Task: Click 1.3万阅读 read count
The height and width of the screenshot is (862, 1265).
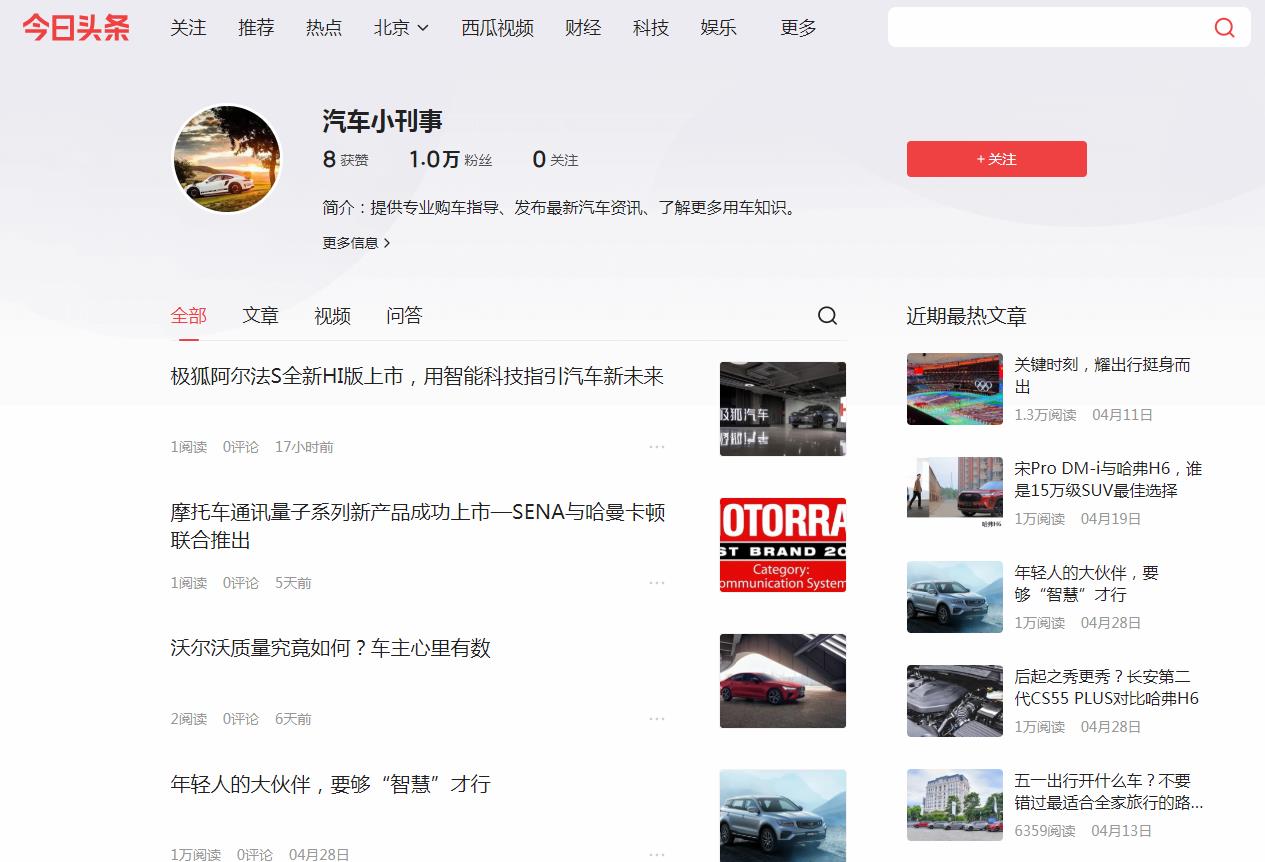Action: 1045,415
